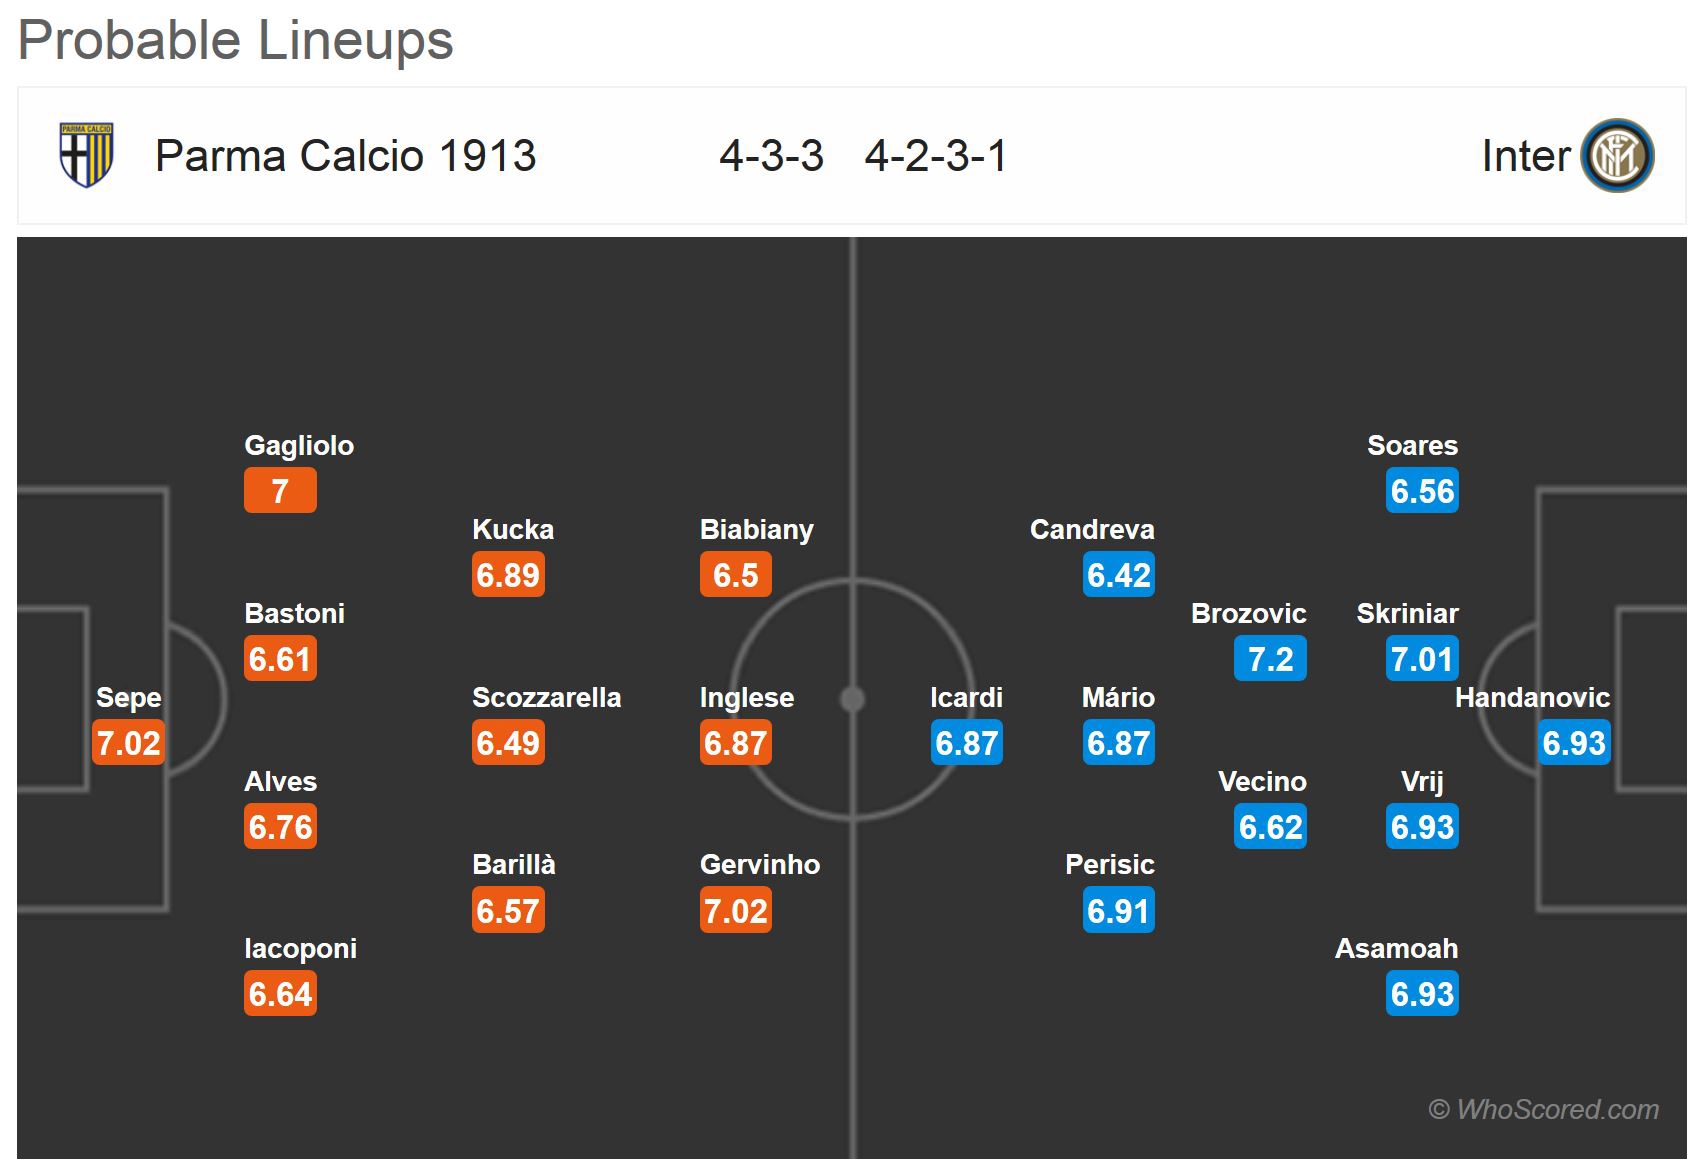Click the 4-3-3 formation label

[771, 156]
